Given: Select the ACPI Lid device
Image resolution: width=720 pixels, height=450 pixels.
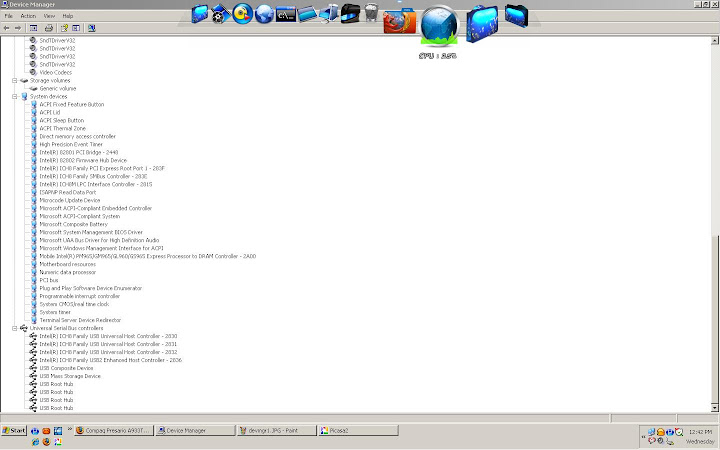Looking at the screenshot, I should click(x=50, y=112).
